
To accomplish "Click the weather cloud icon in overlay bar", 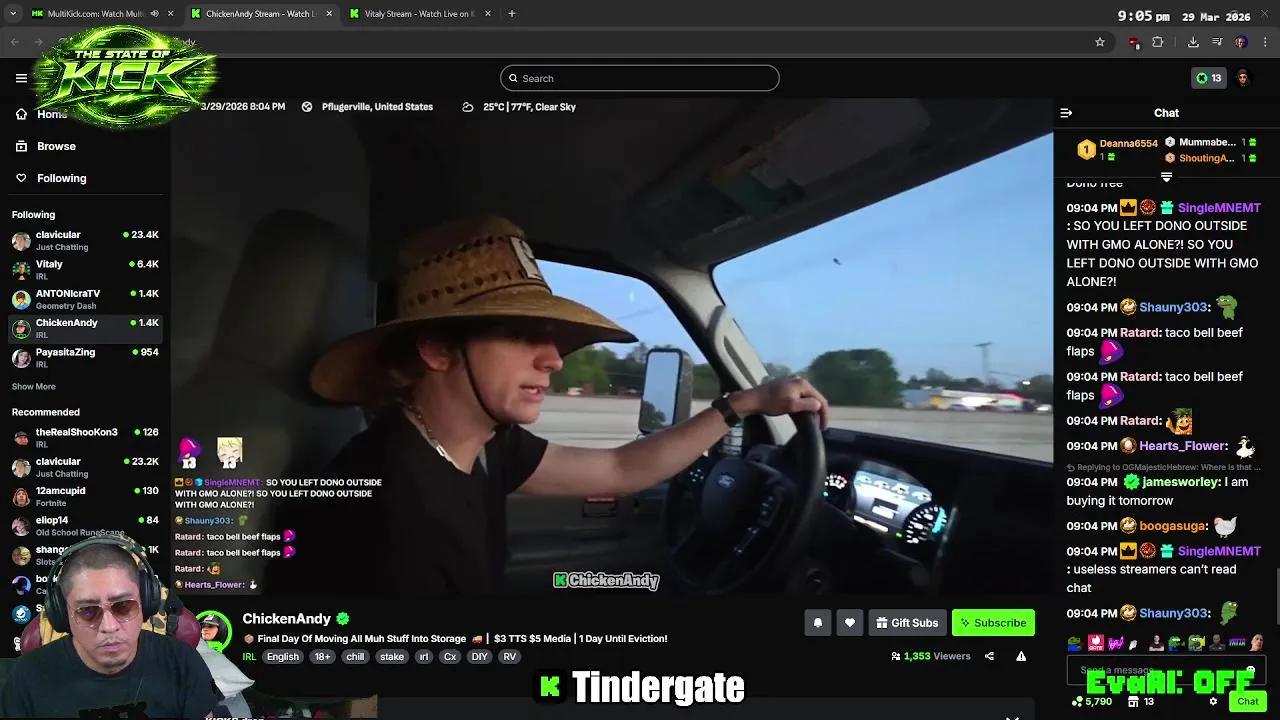I will click(x=467, y=107).
